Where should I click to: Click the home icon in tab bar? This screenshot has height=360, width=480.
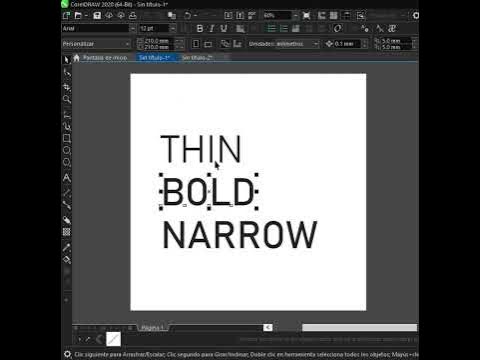[x=77, y=58]
